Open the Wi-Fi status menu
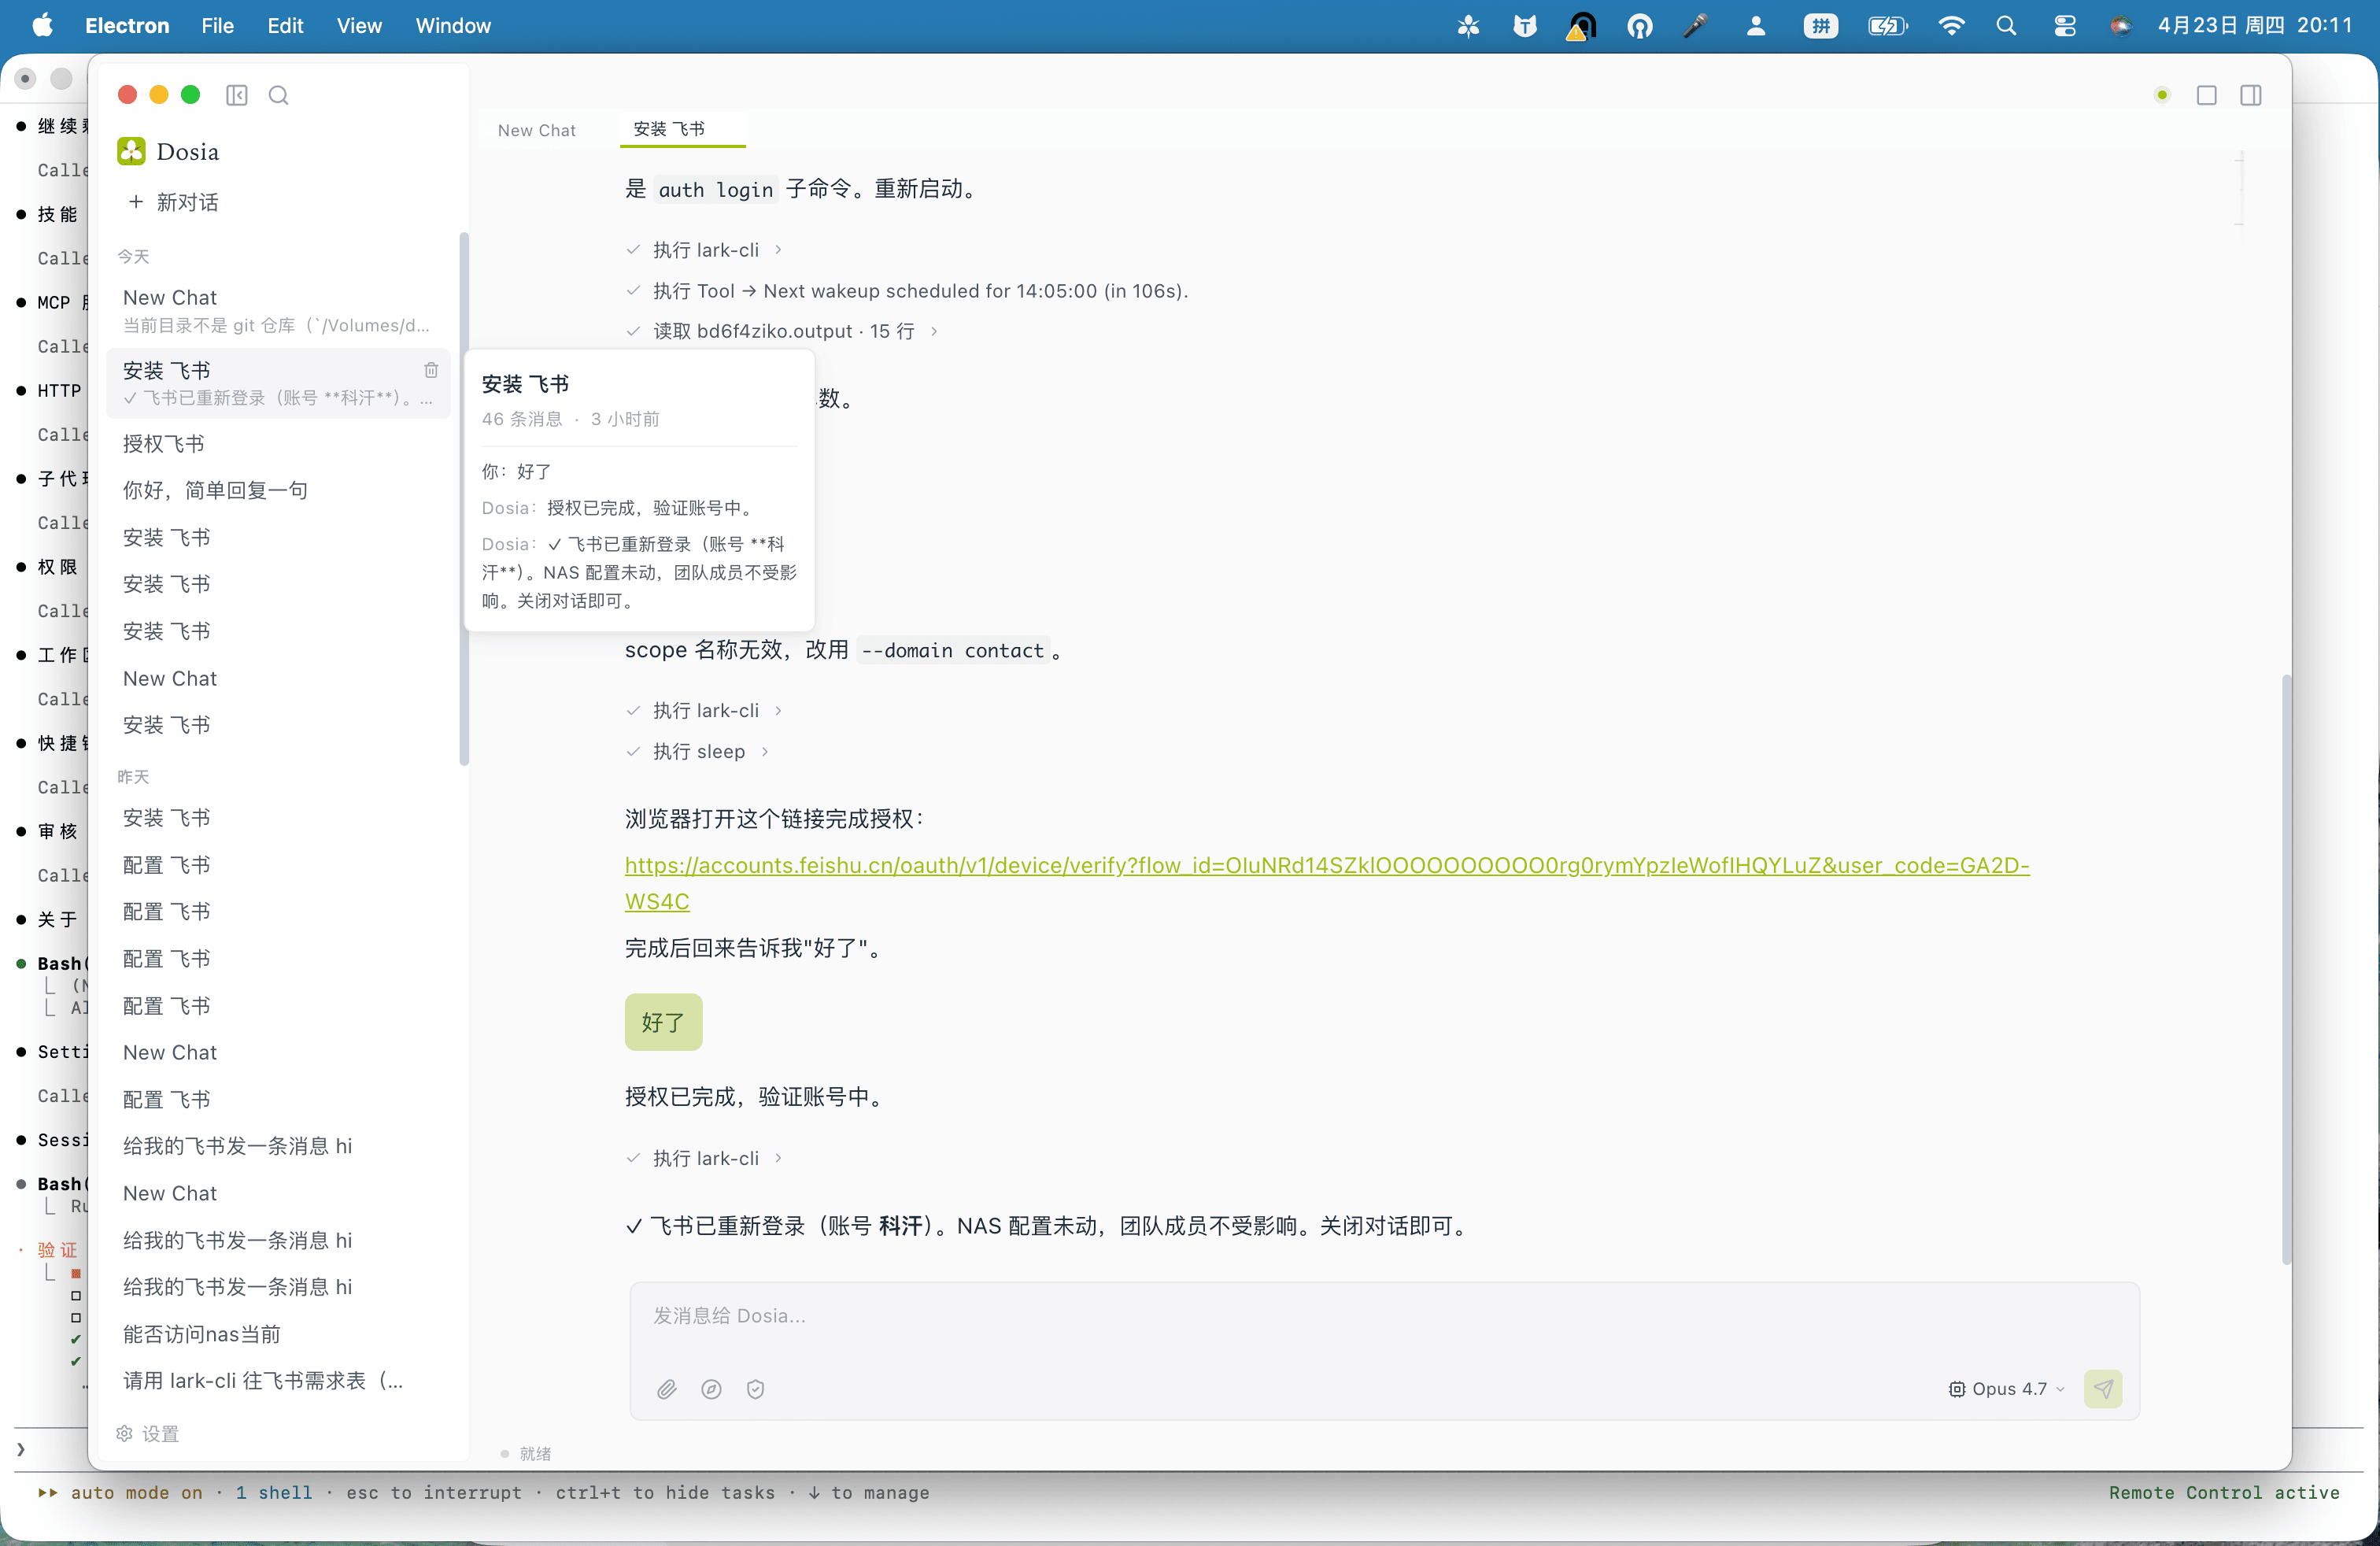Viewport: 2380px width, 1546px height. (1950, 25)
